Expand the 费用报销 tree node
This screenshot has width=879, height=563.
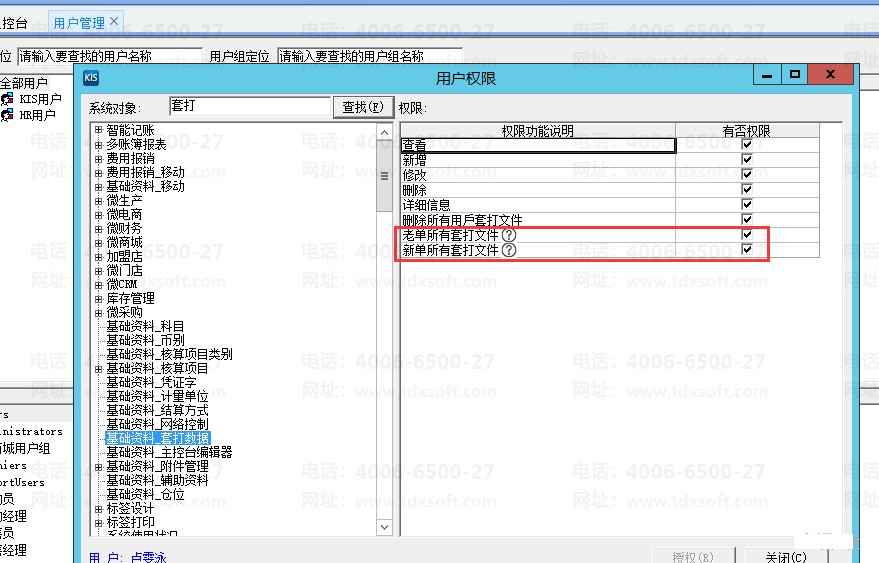pyautogui.click(x=99, y=159)
